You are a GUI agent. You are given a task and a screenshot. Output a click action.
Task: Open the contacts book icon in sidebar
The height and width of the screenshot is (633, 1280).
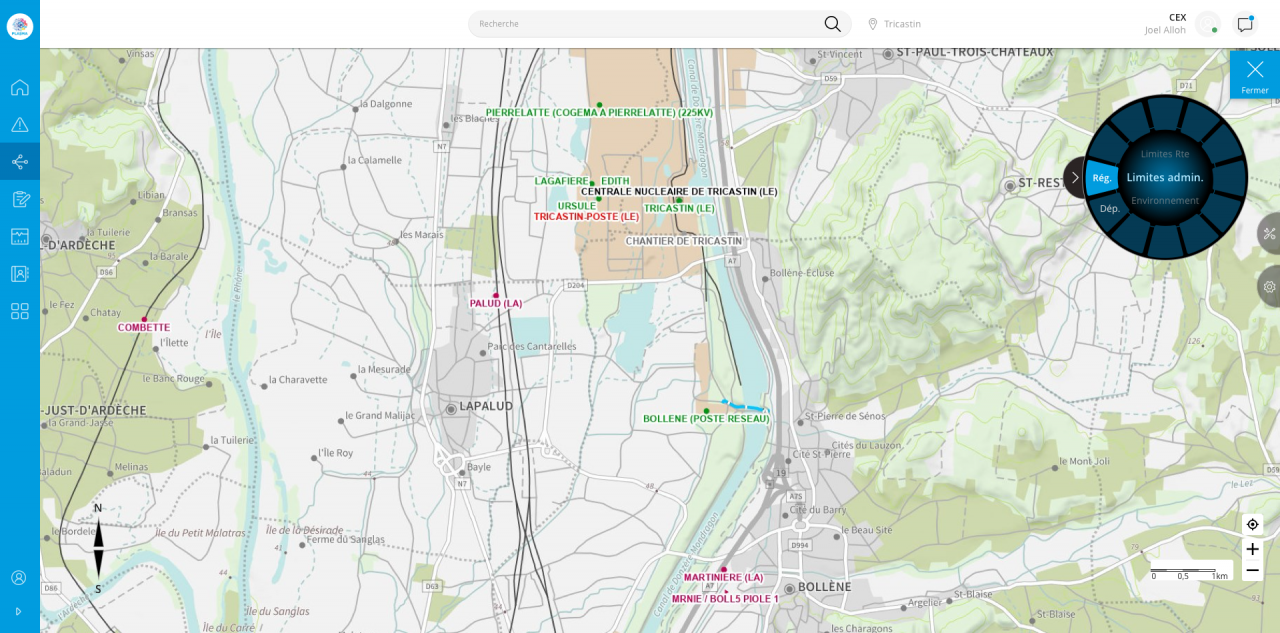pos(20,274)
